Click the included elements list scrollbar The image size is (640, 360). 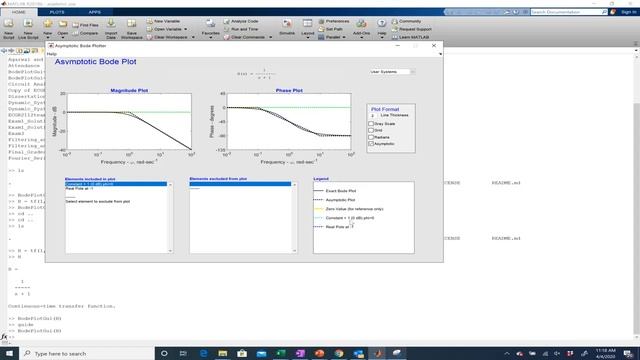coord(170,218)
